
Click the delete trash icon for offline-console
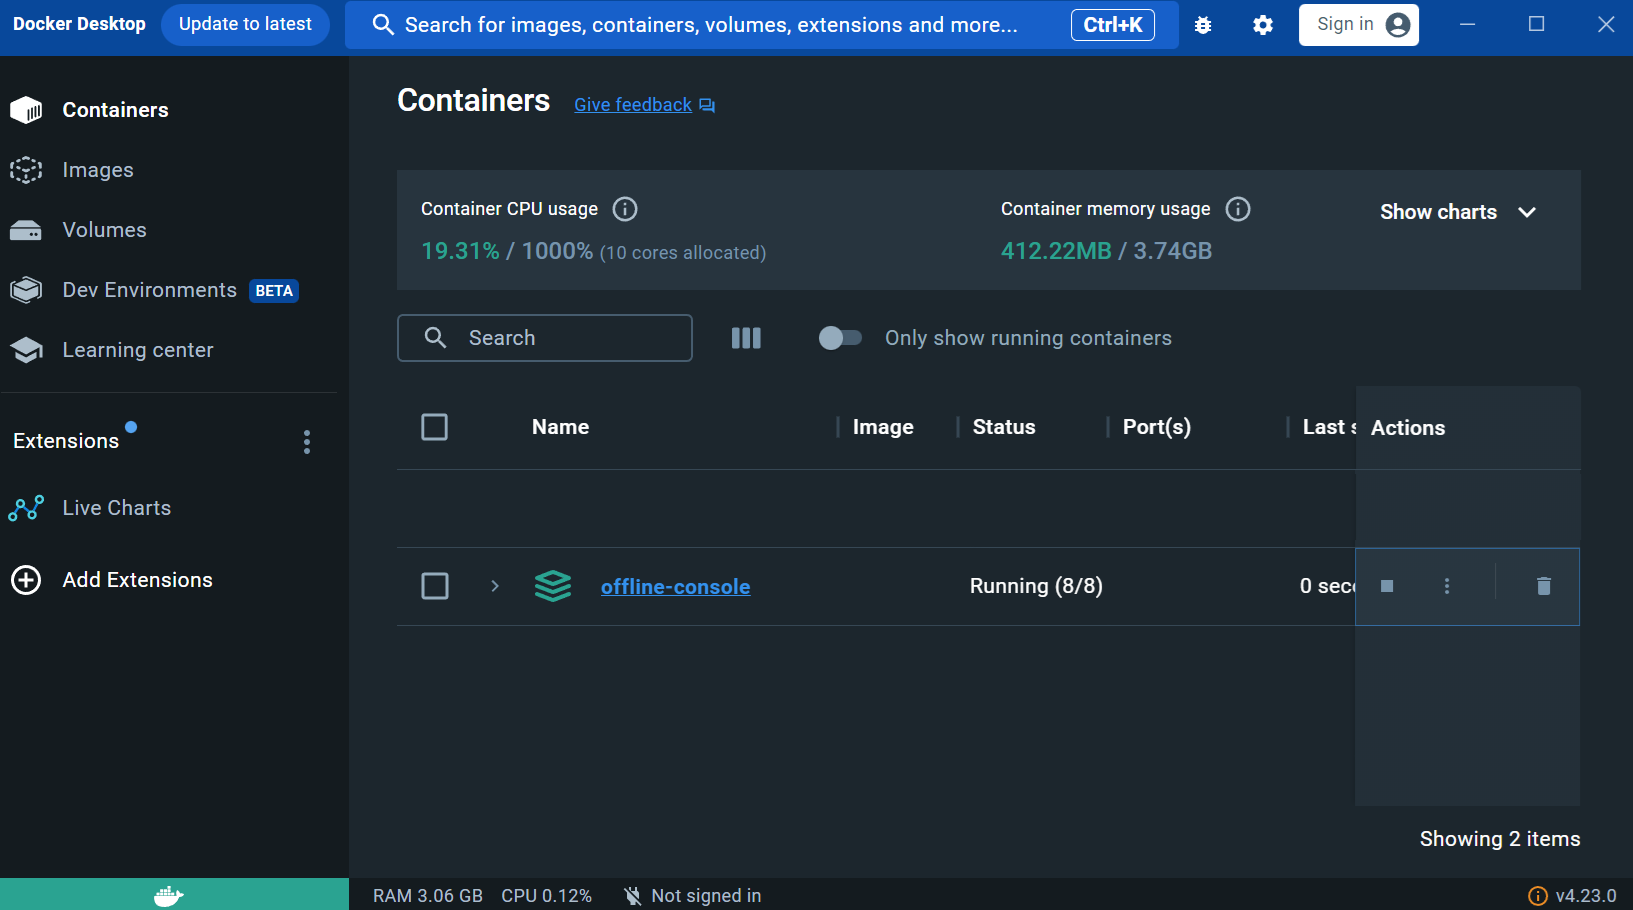(x=1543, y=586)
